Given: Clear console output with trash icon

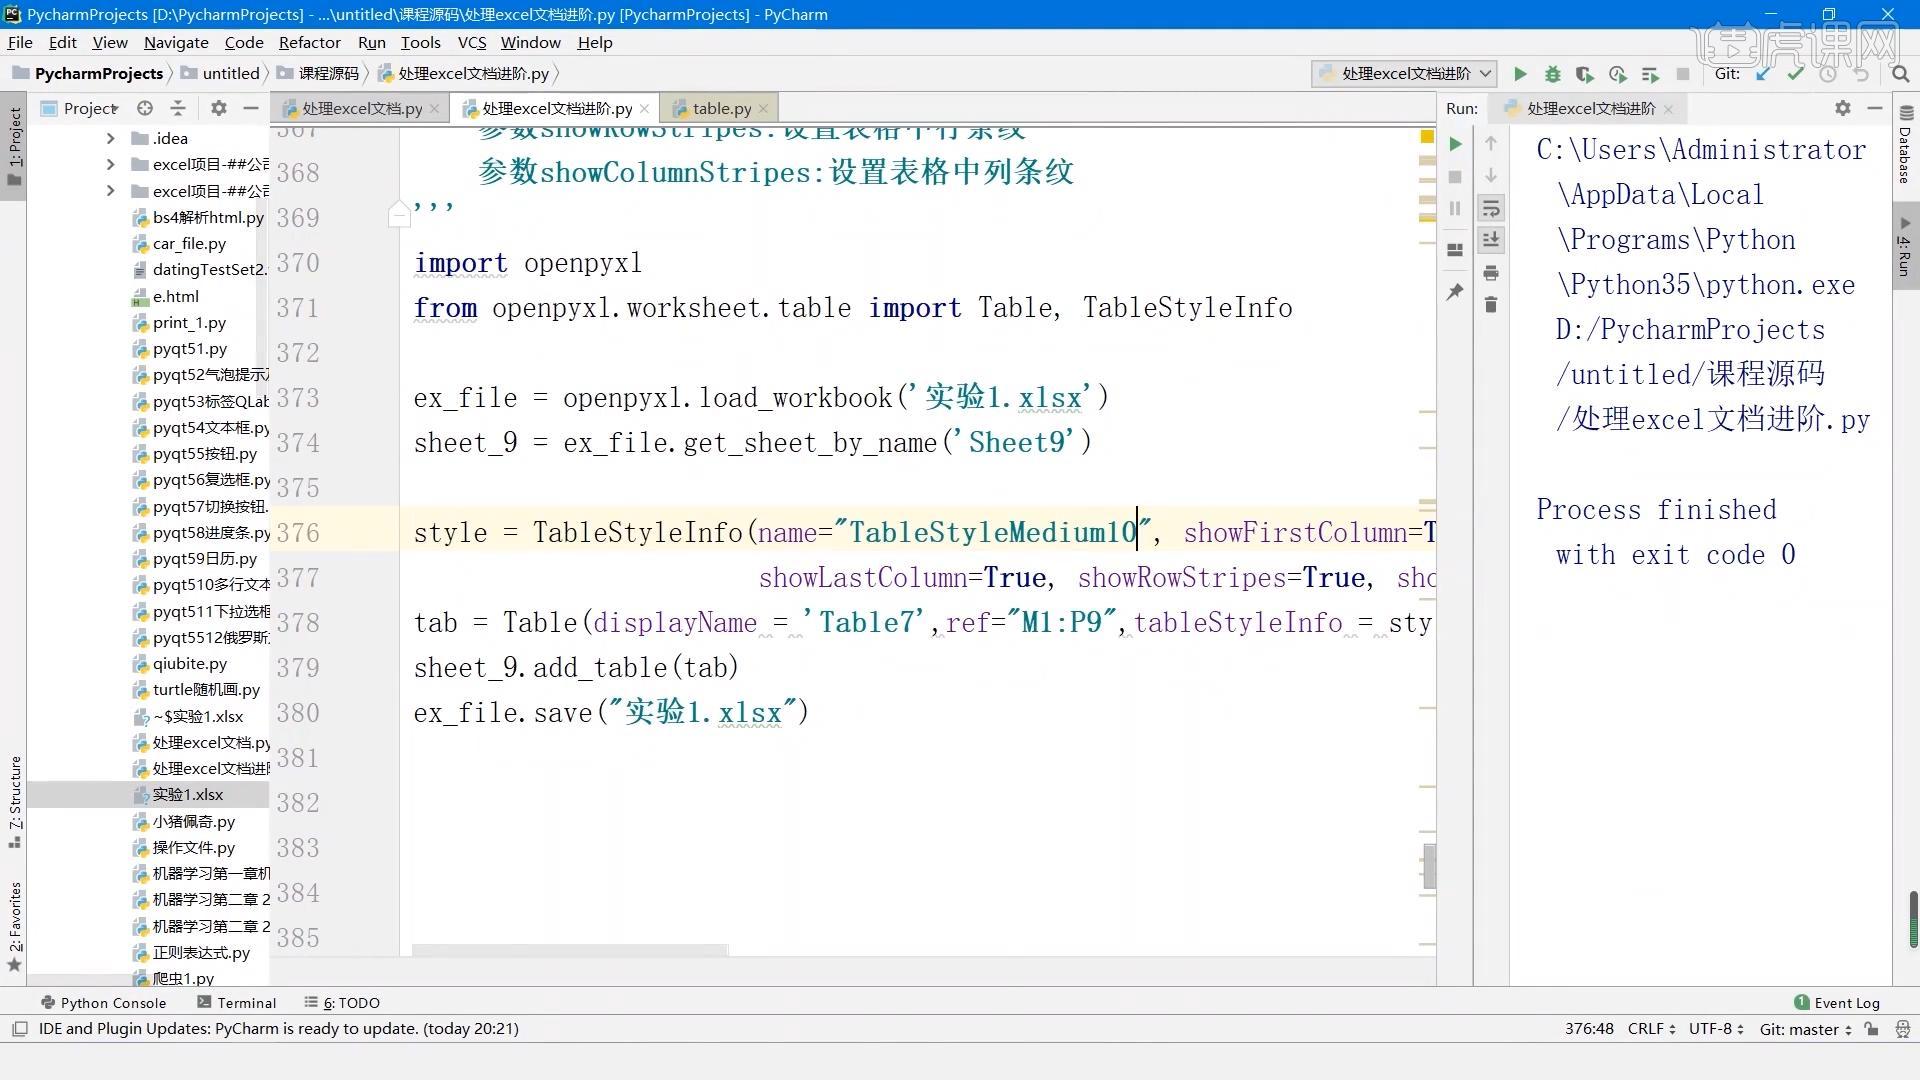Looking at the screenshot, I should pyautogui.click(x=1491, y=305).
